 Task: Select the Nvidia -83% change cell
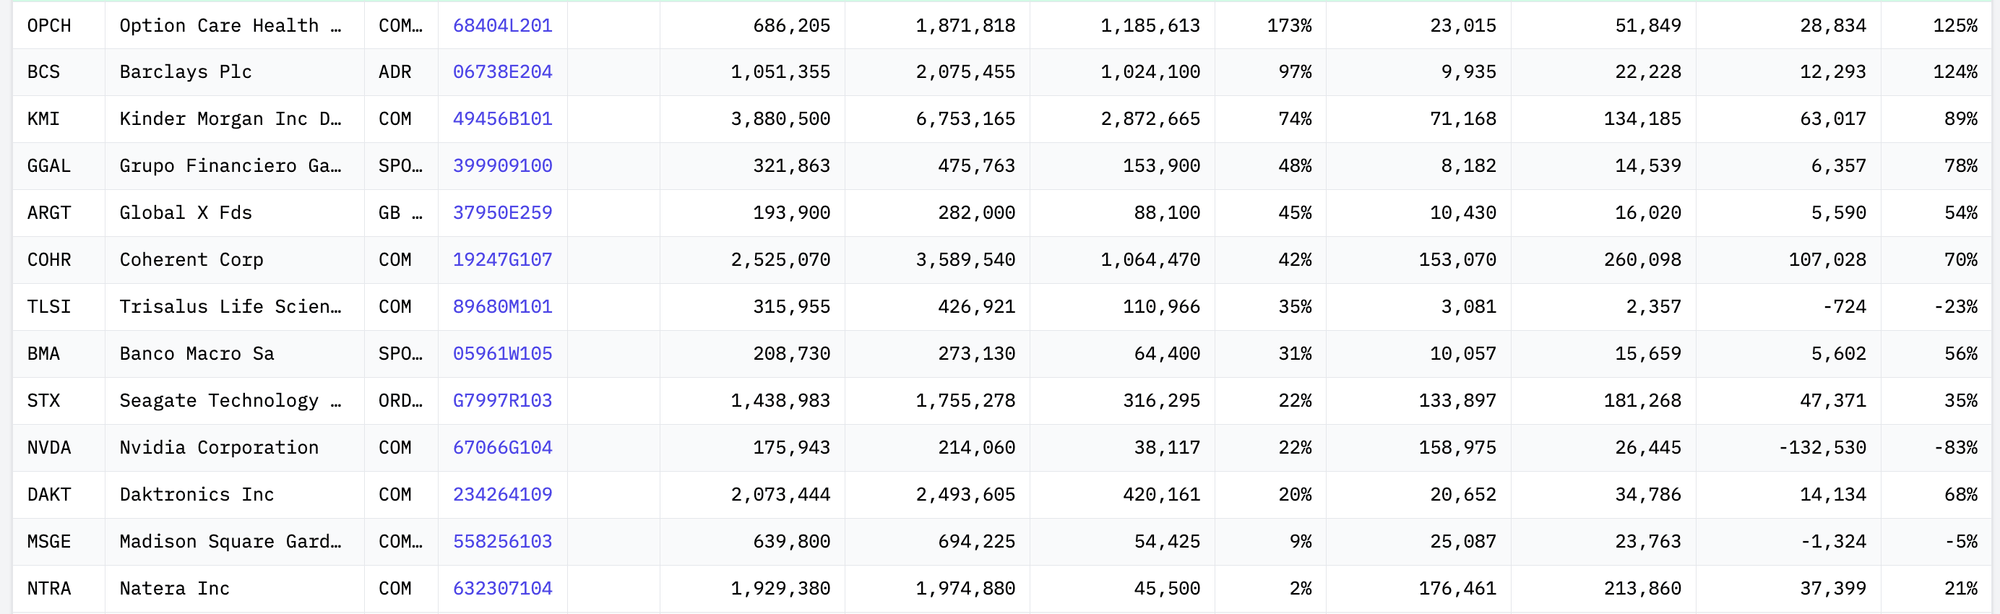pyautogui.click(x=1937, y=448)
